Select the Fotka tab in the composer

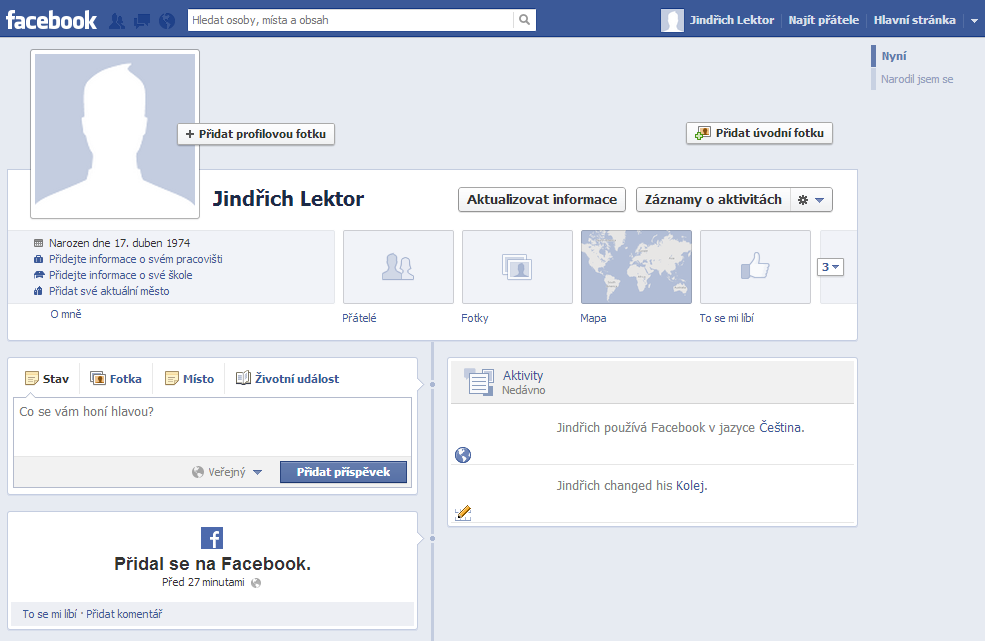(x=116, y=379)
